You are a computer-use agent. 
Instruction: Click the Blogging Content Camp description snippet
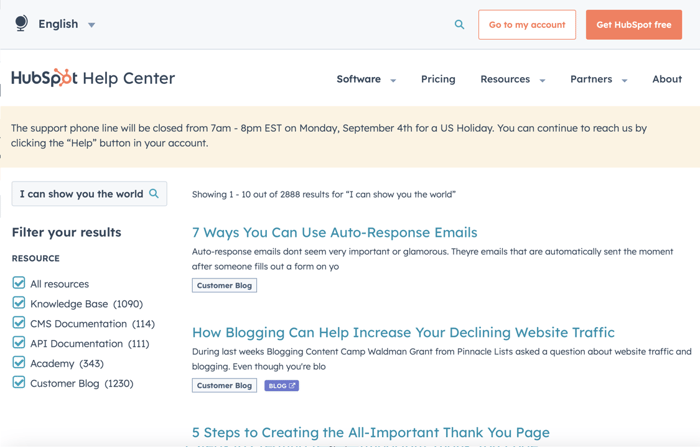[x=442, y=359]
